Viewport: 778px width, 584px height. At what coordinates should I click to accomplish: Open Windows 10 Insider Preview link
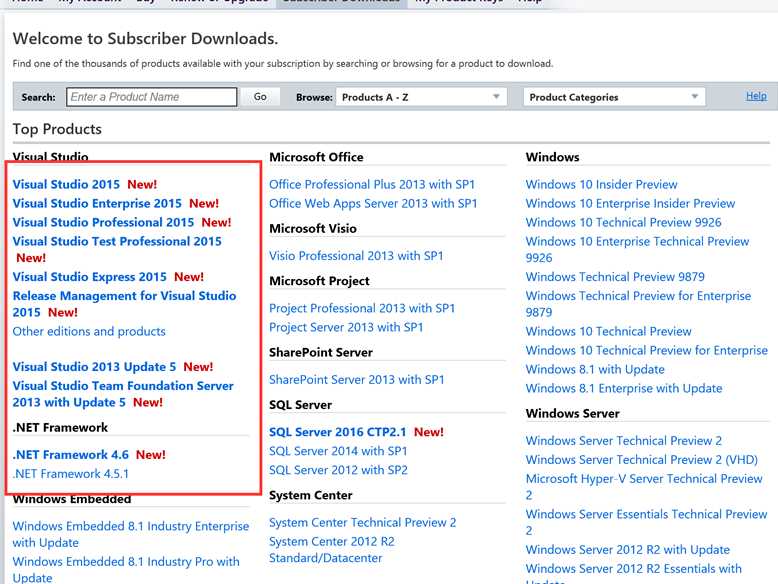click(601, 184)
